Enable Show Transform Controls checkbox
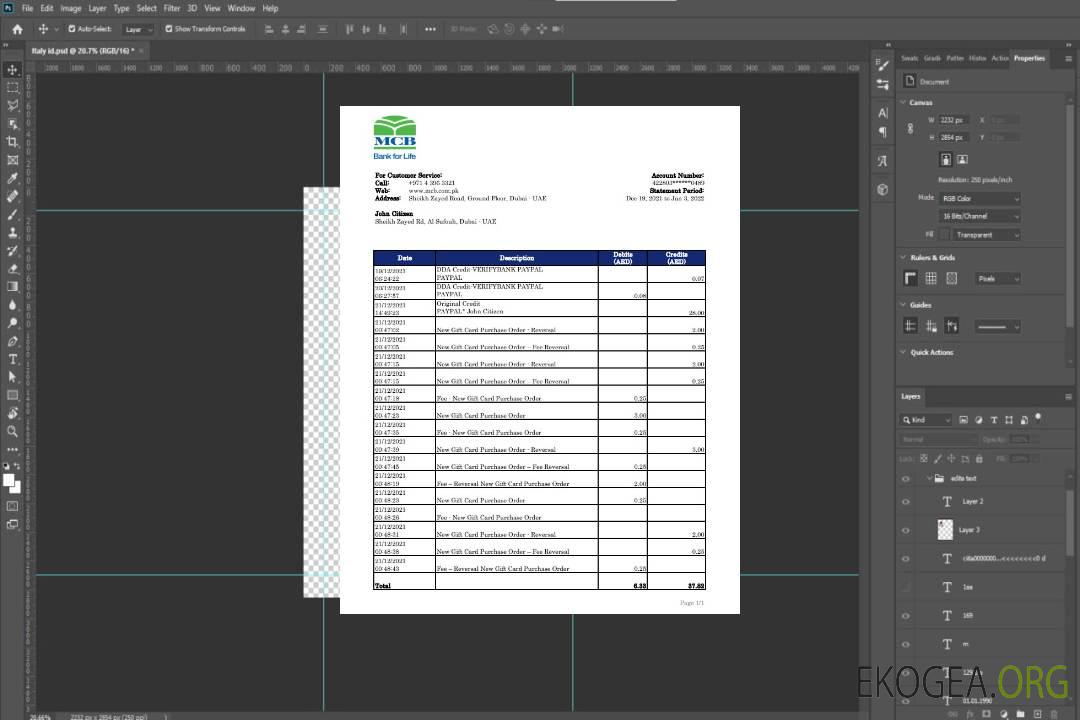Viewport: 1080px width, 720px height. pos(169,29)
